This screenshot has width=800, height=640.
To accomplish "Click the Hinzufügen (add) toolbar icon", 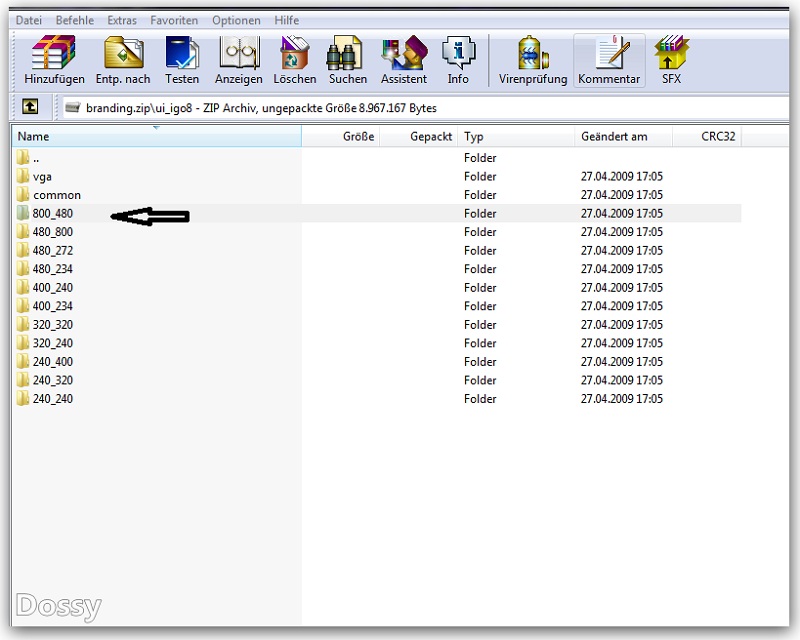I will tap(54, 59).
